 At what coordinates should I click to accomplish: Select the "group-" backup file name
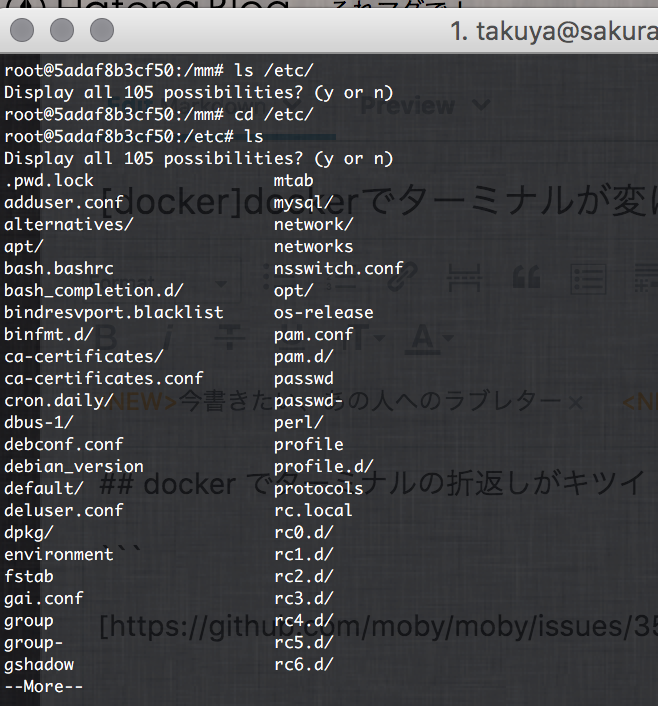[34, 644]
